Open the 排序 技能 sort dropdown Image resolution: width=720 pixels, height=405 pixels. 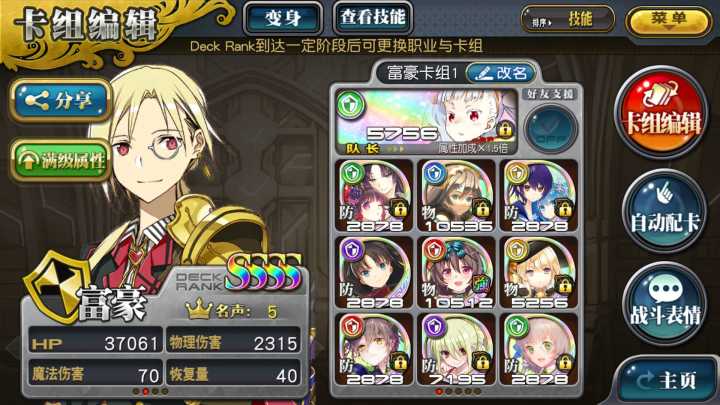[x=568, y=19]
